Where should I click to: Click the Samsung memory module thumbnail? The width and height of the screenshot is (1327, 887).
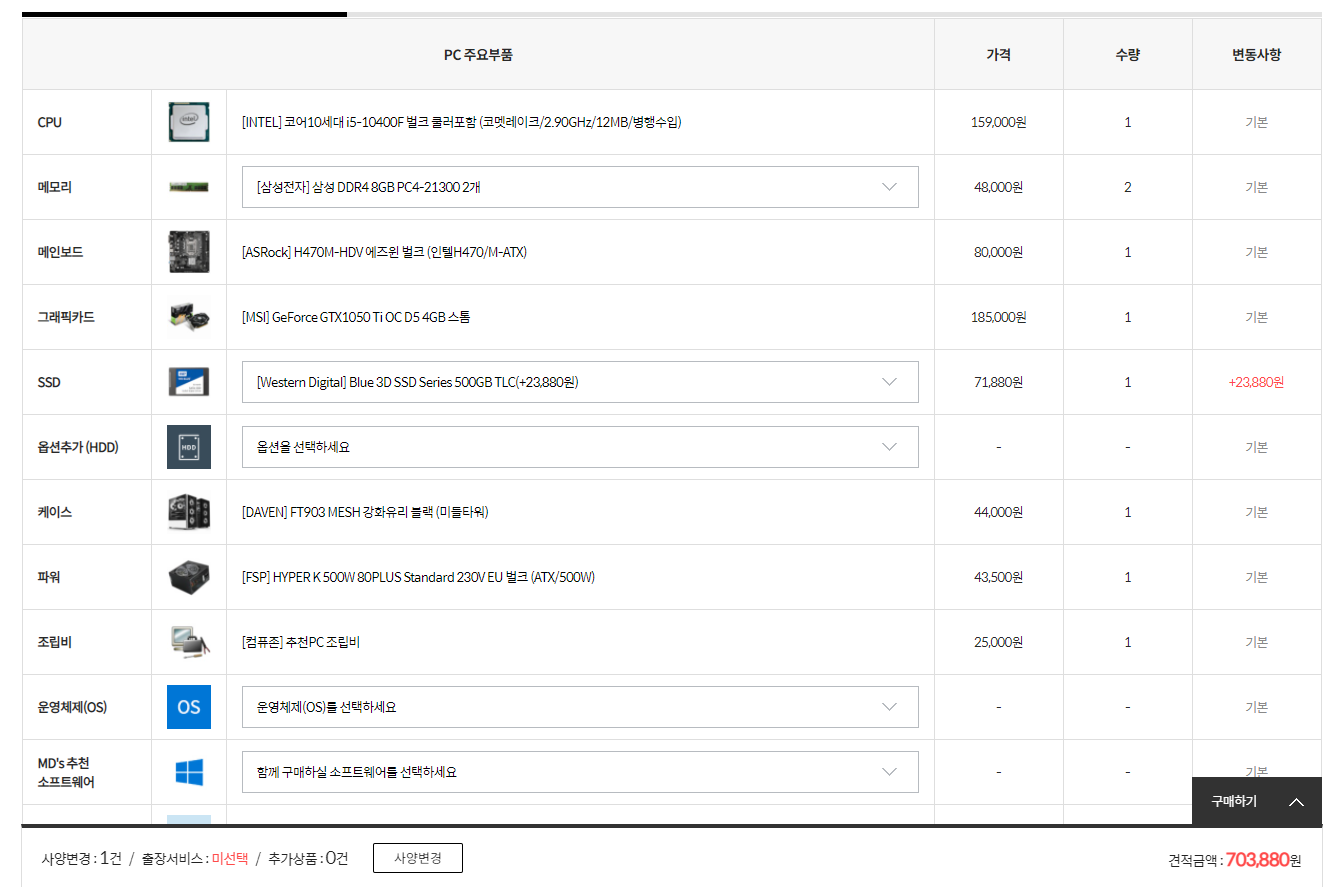click(189, 187)
